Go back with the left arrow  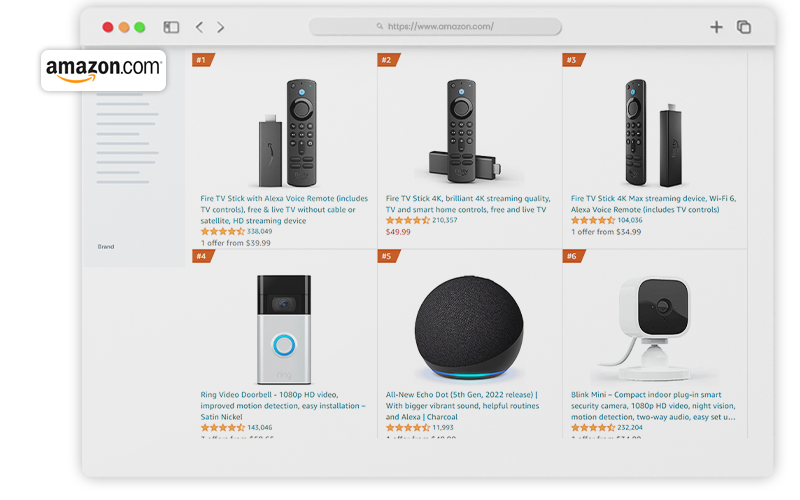(x=199, y=27)
